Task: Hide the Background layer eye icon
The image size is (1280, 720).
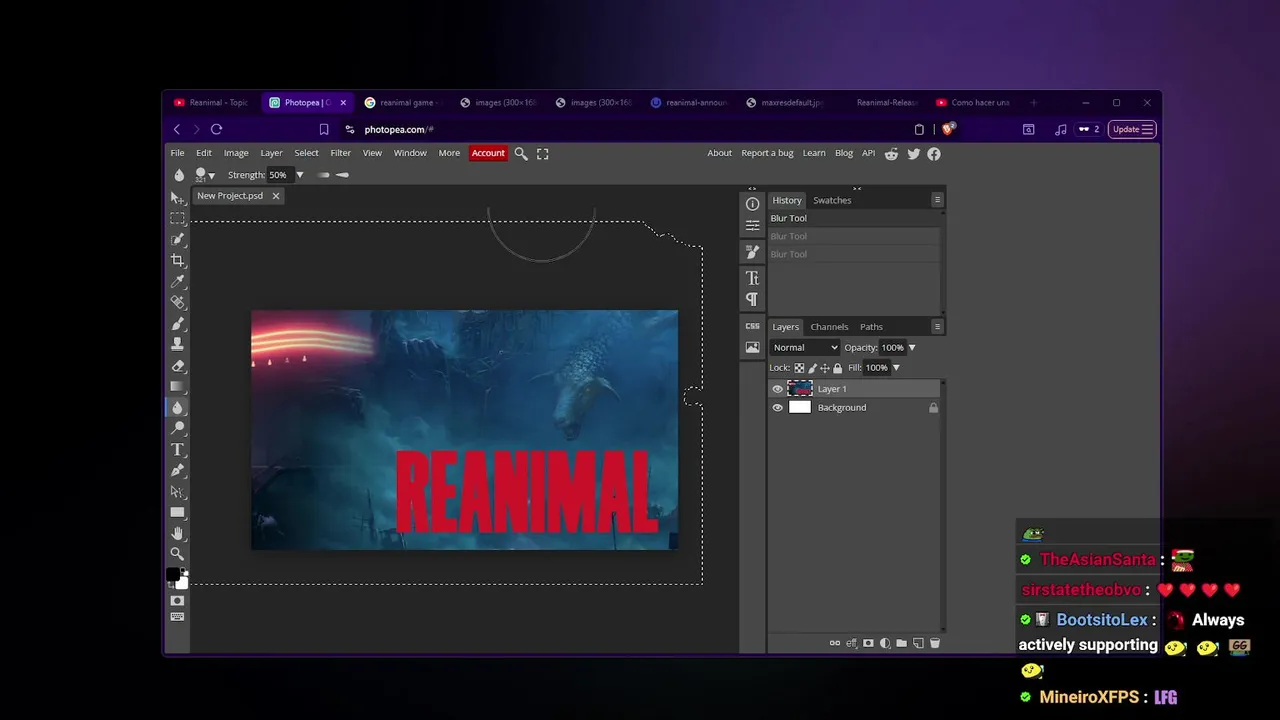Action: 778,408
